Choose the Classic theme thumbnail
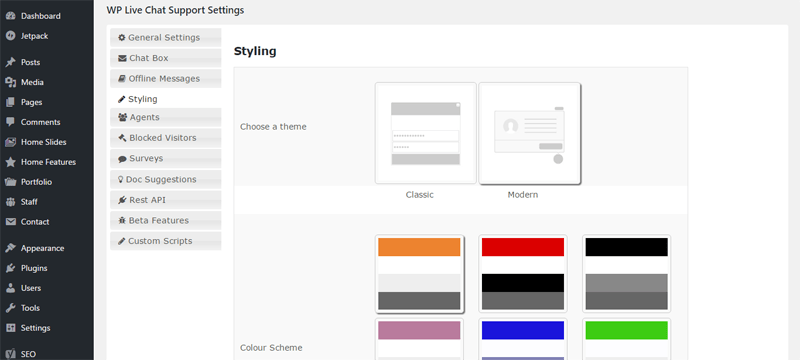Screen dimensions: 800x360 point(426,133)
